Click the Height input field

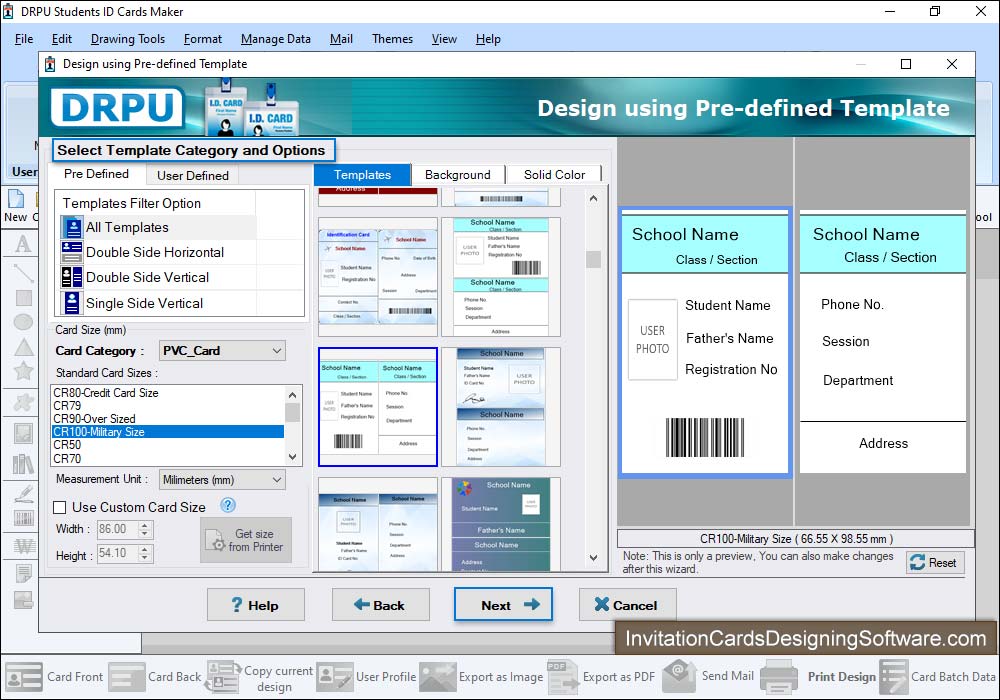tap(117, 553)
